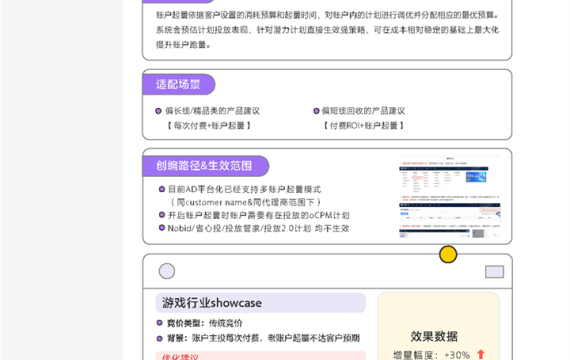Select the bullet before 背景 line
Image resolution: width=570 pixels, height=360 pixels.
click(x=159, y=338)
